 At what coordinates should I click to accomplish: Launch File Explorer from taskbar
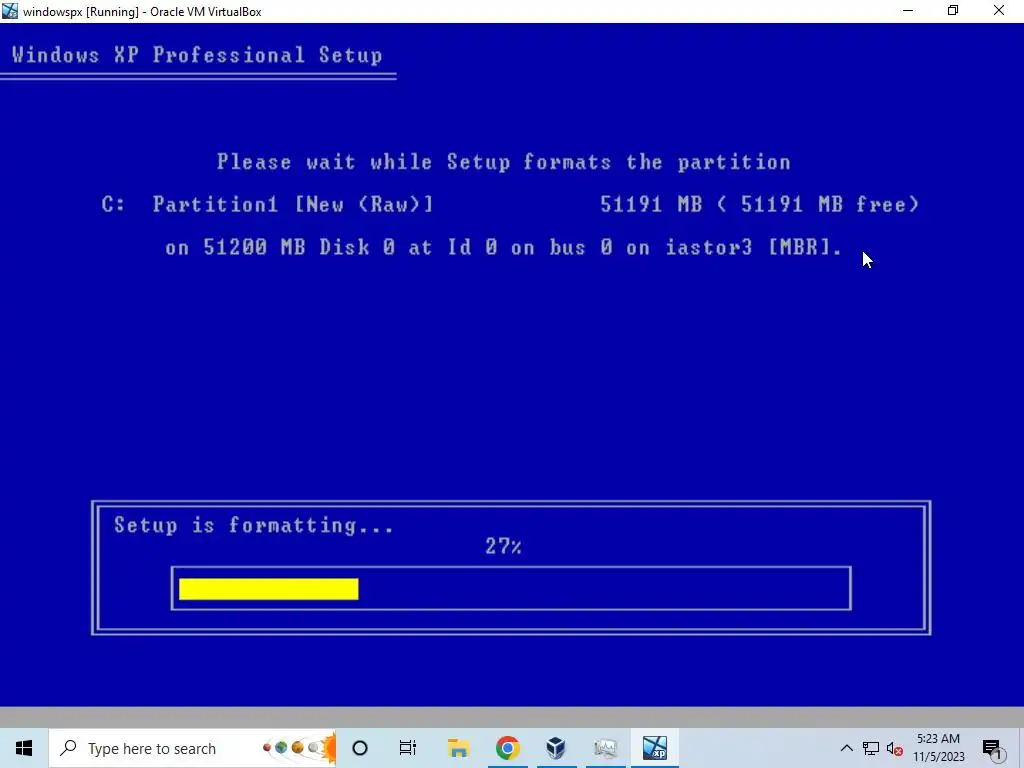[458, 748]
